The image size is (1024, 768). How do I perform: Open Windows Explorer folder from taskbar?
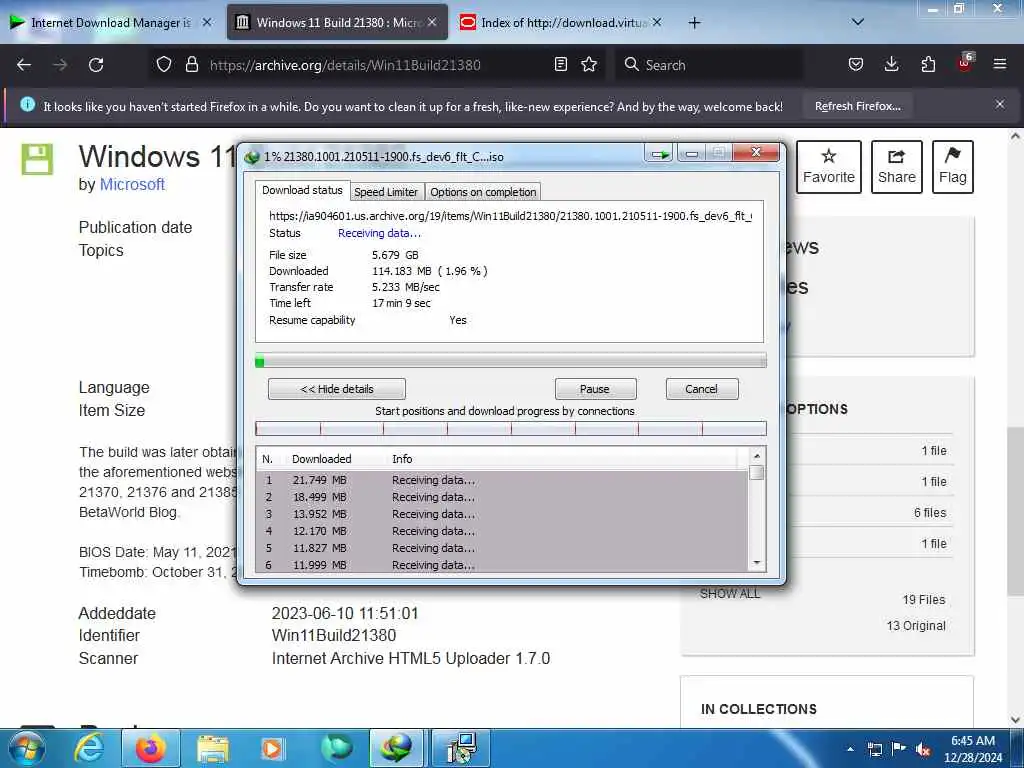pyautogui.click(x=213, y=748)
